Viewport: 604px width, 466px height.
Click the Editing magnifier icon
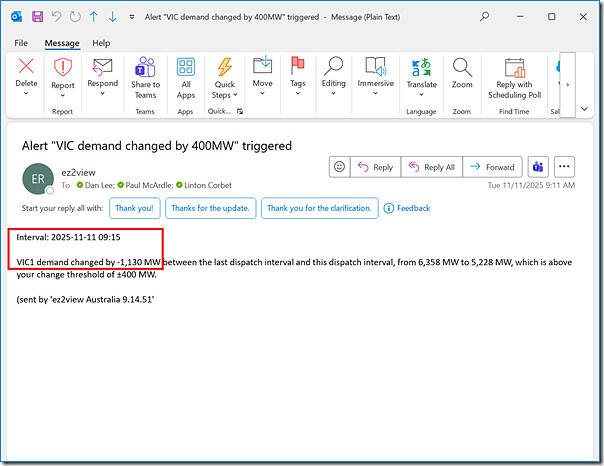(334, 66)
